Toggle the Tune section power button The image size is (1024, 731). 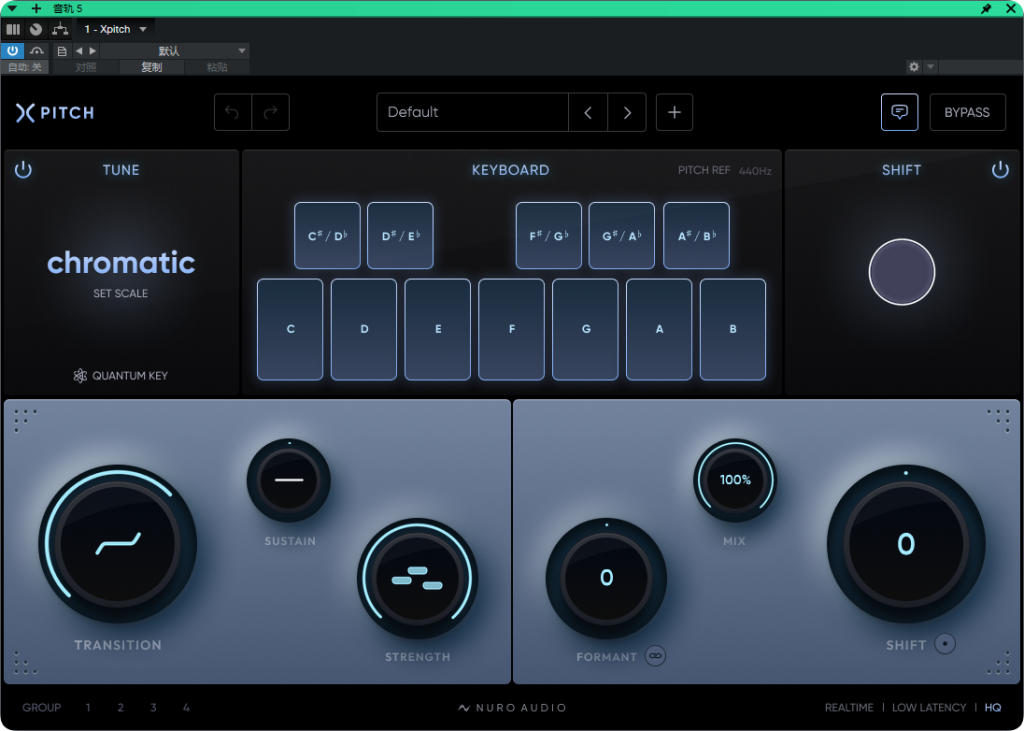tap(23, 171)
